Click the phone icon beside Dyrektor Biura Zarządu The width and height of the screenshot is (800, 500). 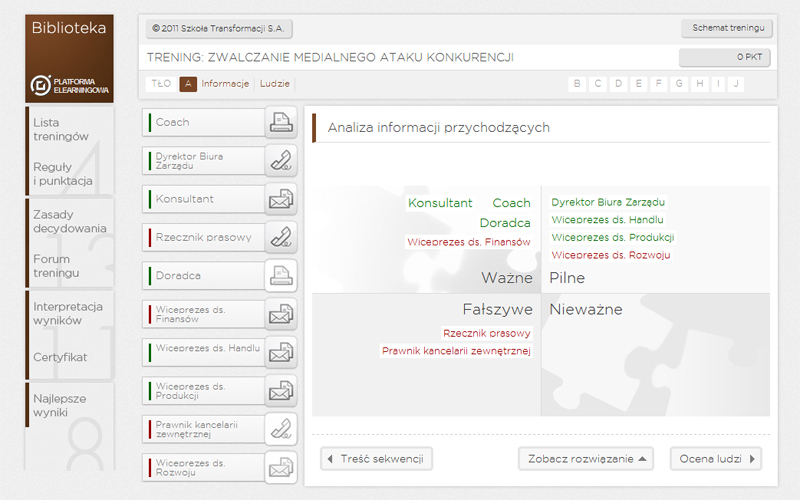[281, 161]
